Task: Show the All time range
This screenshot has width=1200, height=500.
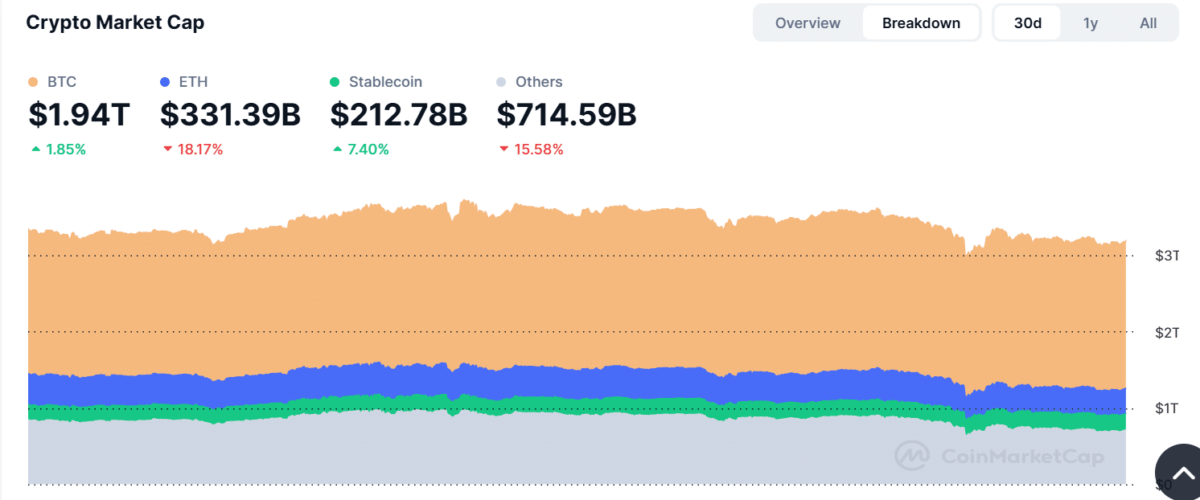Action: 1148,23
